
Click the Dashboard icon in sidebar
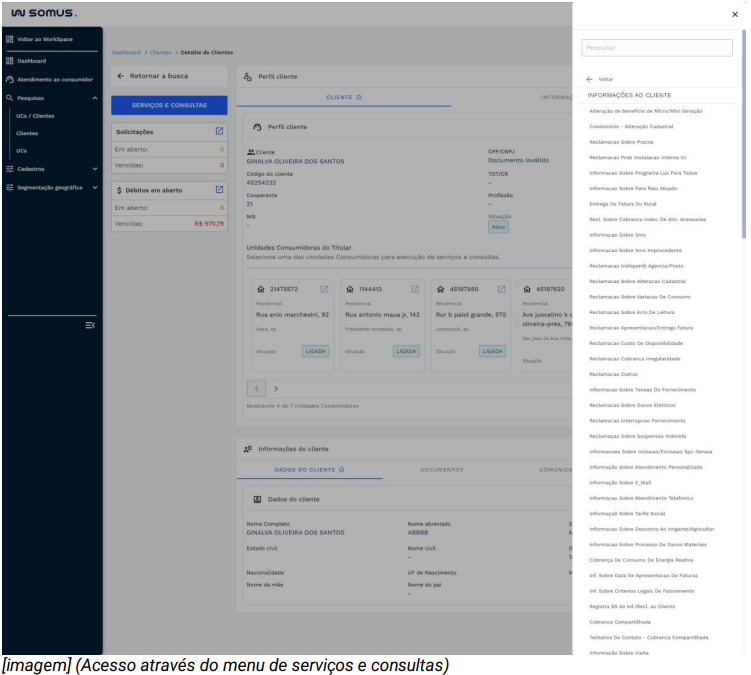pyautogui.click(x=10, y=61)
